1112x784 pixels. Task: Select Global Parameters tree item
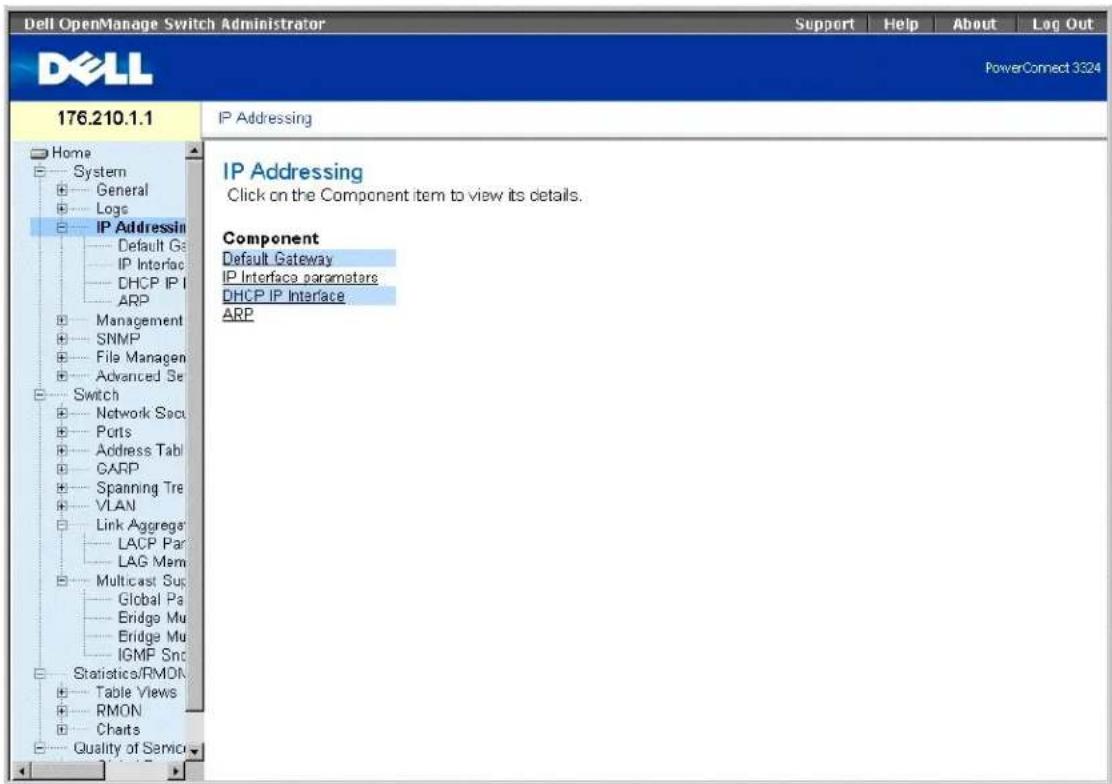pos(151,600)
